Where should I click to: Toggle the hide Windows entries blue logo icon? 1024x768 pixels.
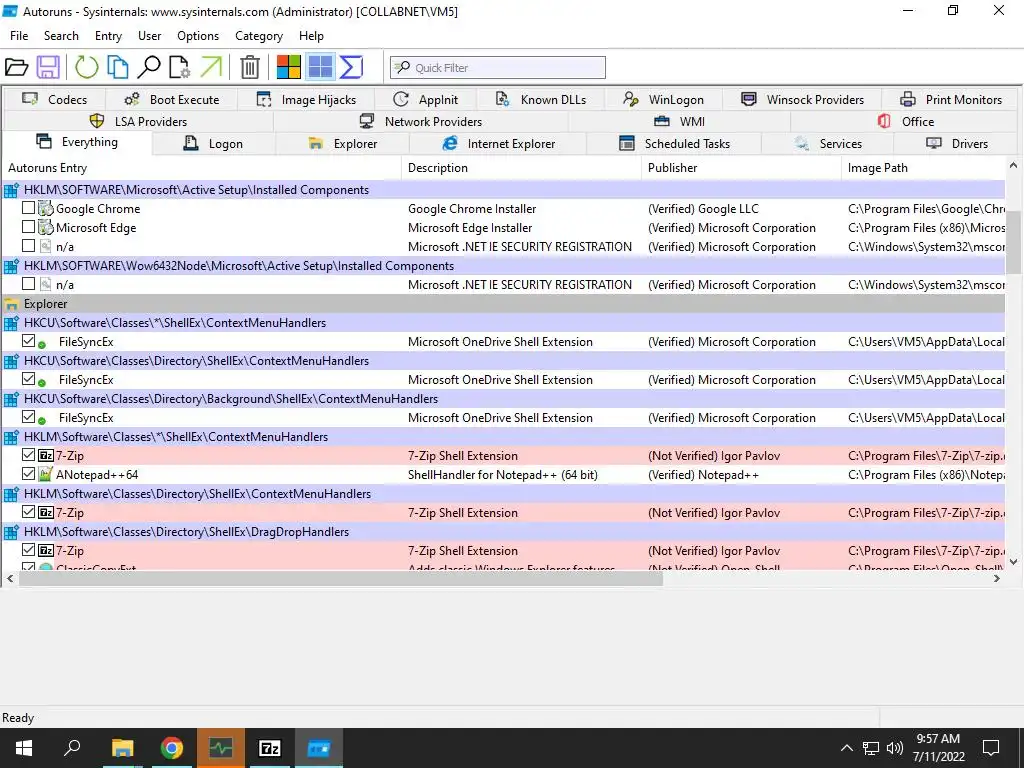[320, 67]
